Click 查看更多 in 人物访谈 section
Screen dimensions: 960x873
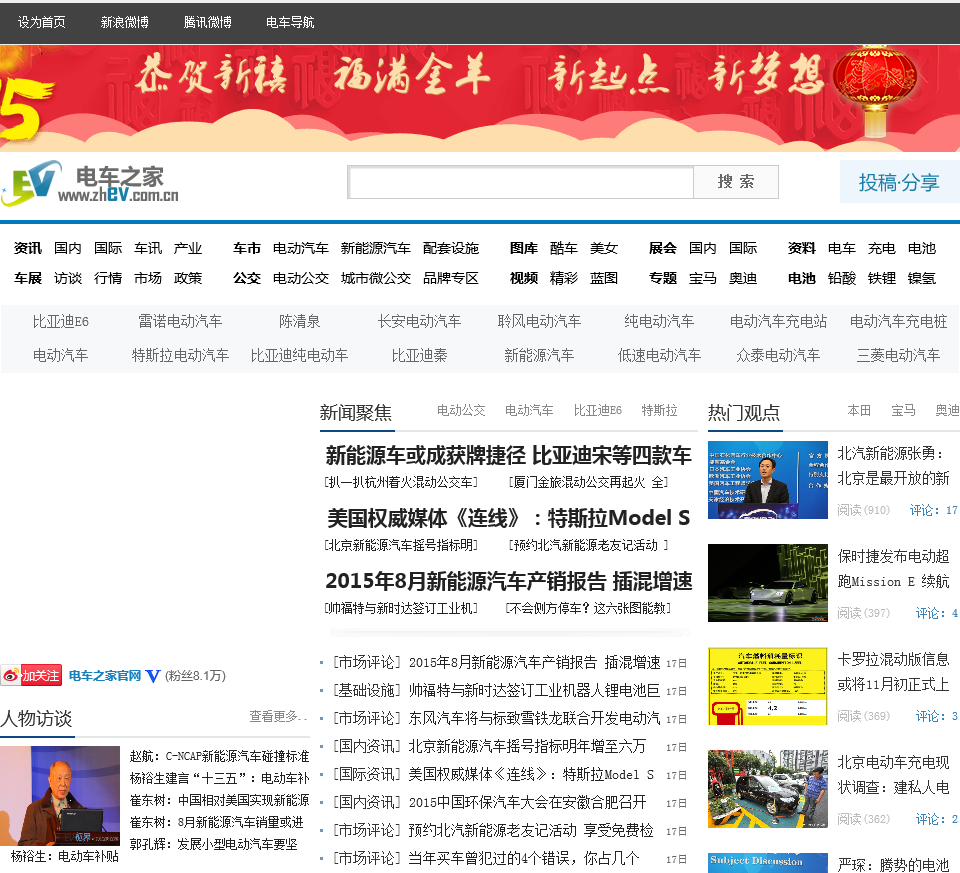coord(278,716)
